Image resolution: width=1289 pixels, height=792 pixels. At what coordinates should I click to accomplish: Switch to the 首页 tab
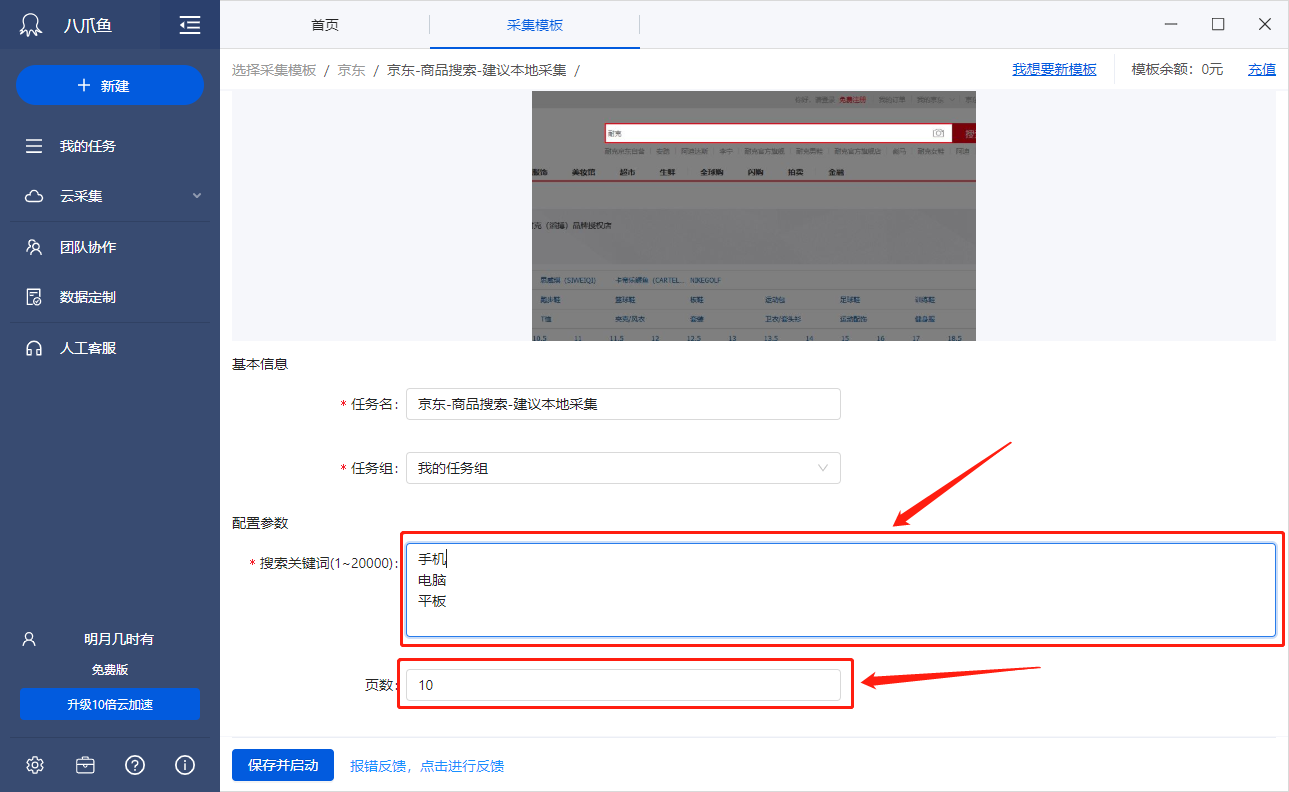(325, 25)
